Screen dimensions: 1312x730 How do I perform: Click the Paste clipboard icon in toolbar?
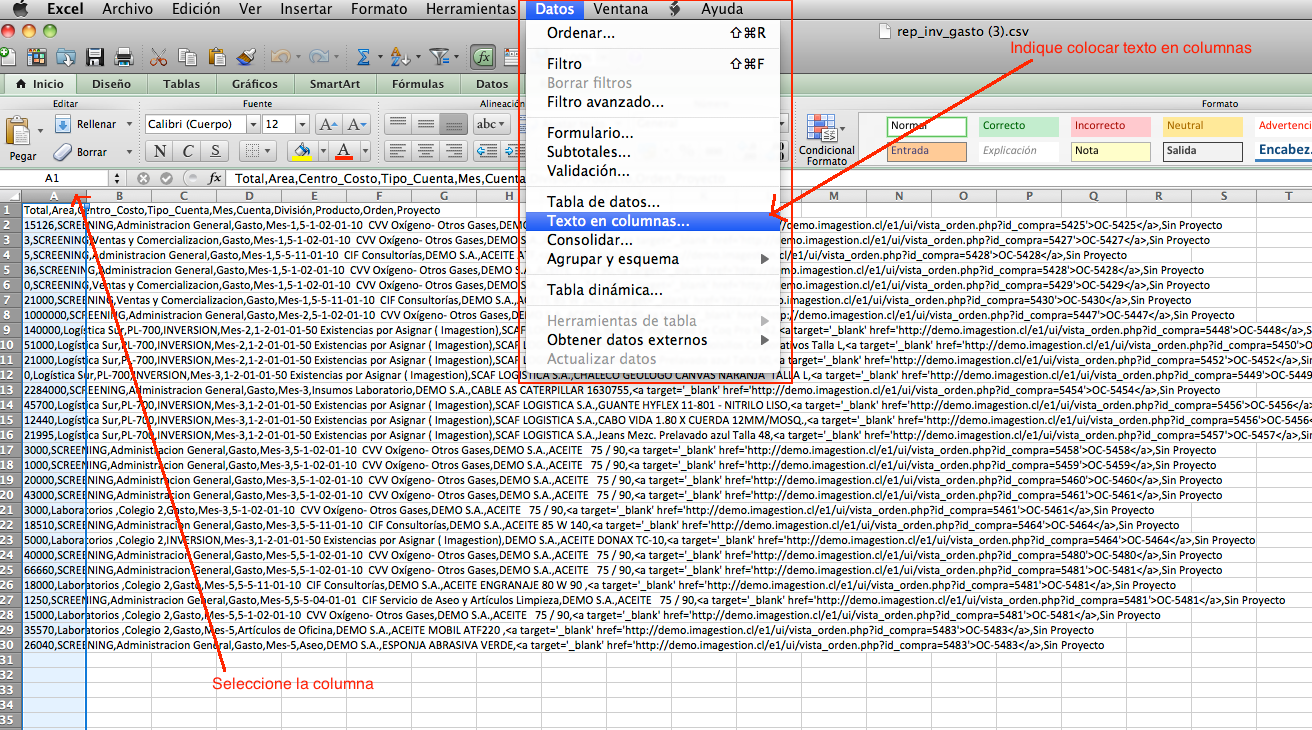[217, 57]
